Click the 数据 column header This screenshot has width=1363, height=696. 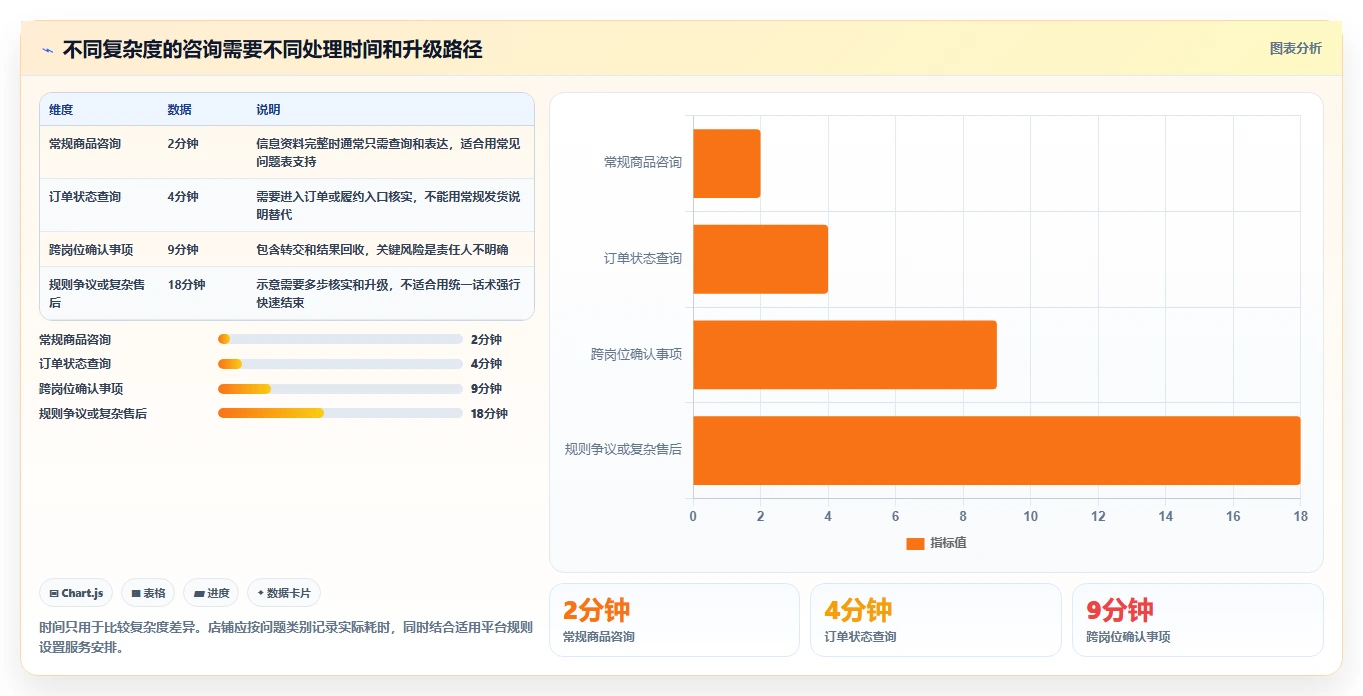point(180,110)
